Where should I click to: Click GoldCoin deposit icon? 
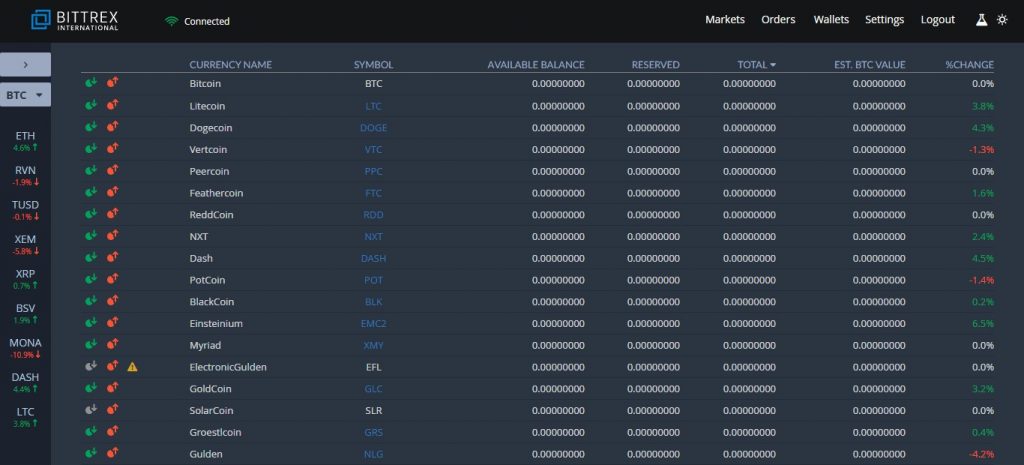(x=91, y=388)
